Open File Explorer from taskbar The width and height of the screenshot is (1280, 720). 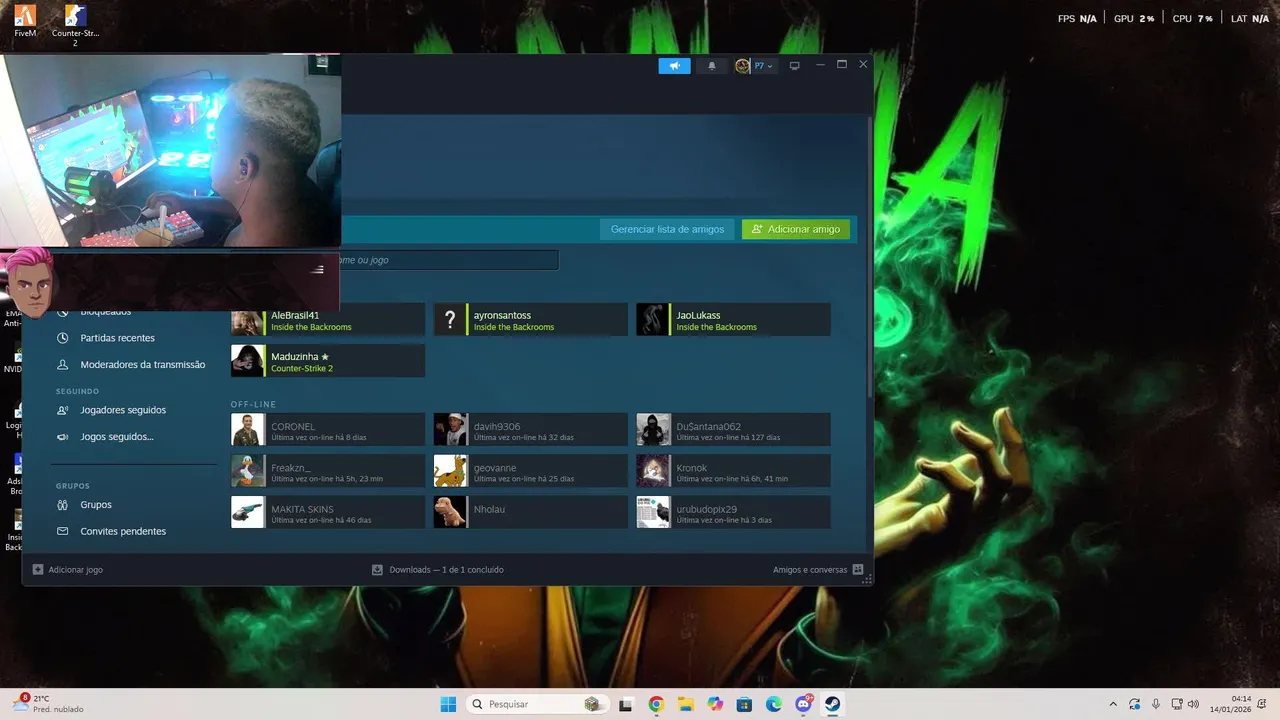pyautogui.click(x=685, y=704)
